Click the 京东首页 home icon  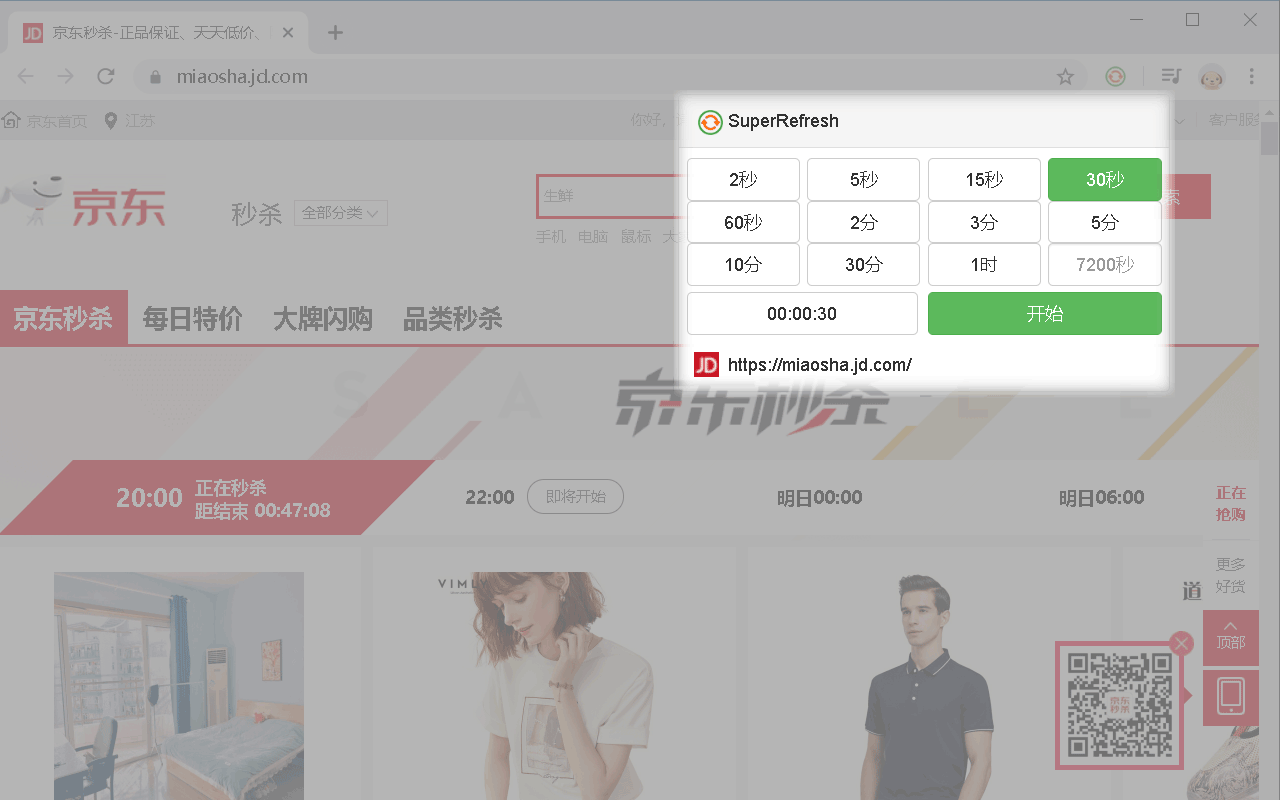coord(10,120)
